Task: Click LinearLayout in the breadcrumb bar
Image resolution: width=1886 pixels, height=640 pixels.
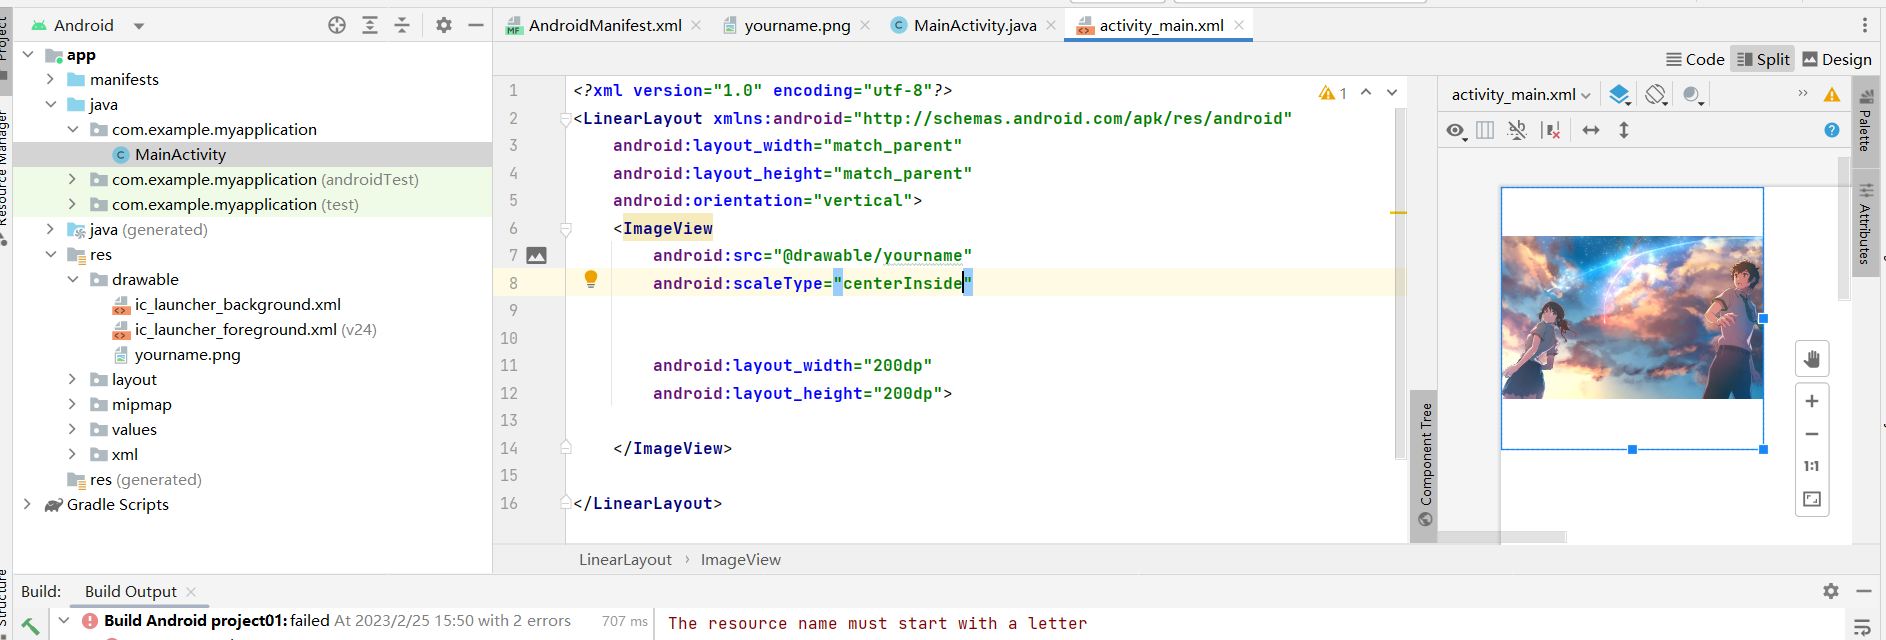Action: pyautogui.click(x=625, y=560)
